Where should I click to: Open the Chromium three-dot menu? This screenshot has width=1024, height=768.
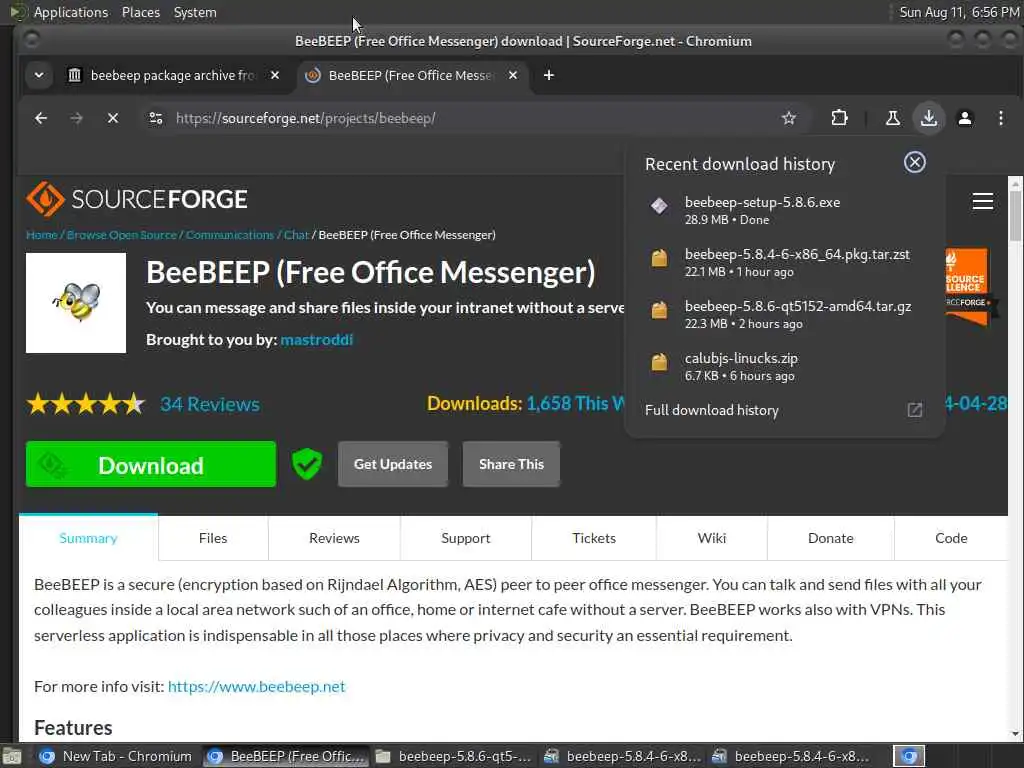[1000, 118]
